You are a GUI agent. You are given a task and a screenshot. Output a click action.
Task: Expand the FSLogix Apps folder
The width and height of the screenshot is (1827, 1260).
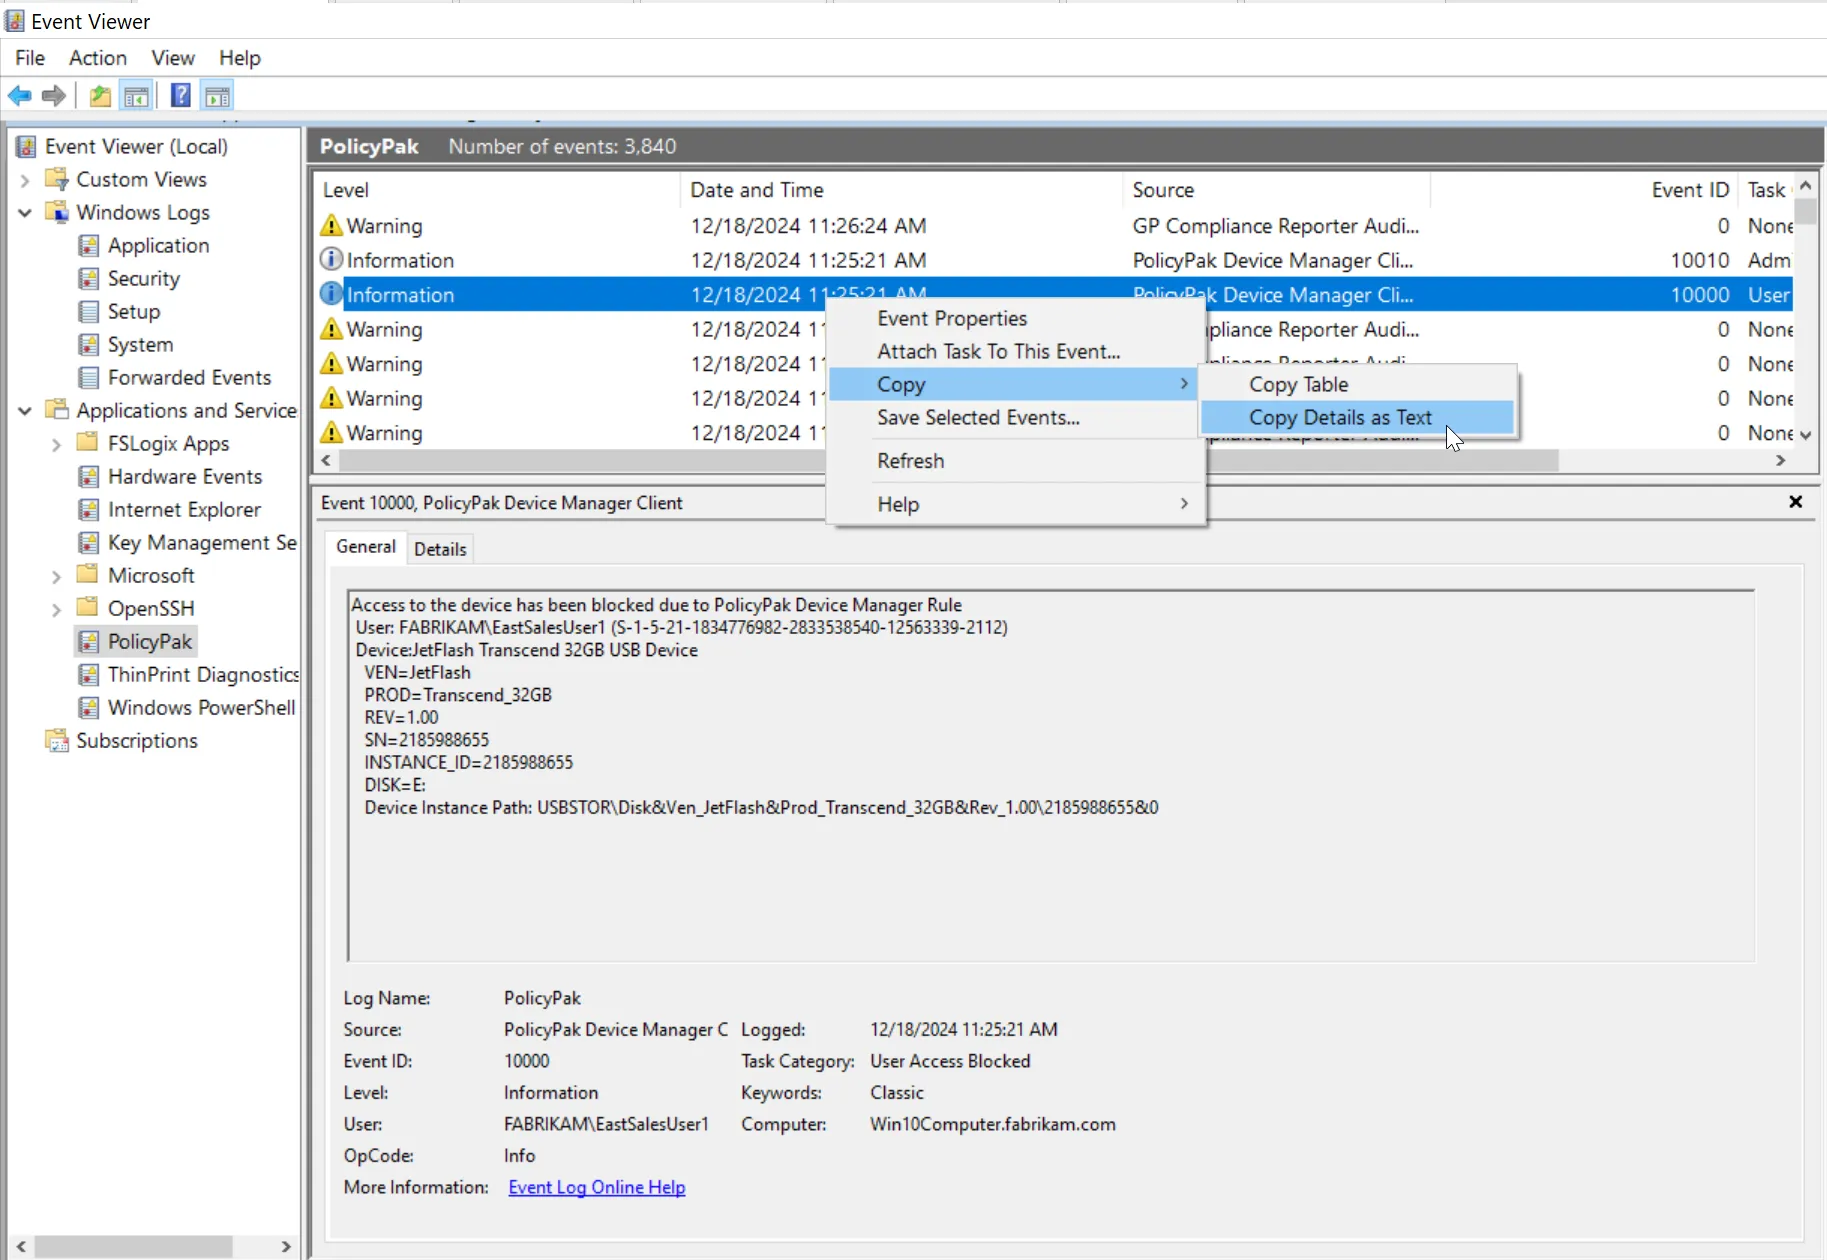[57, 444]
